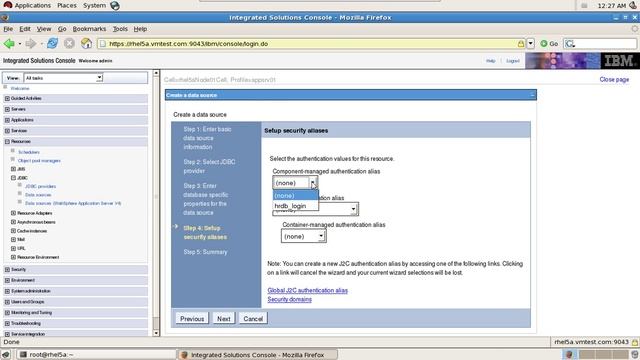Open the Security domains link
This screenshot has height=360, width=640.
pyautogui.click(x=289, y=300)
